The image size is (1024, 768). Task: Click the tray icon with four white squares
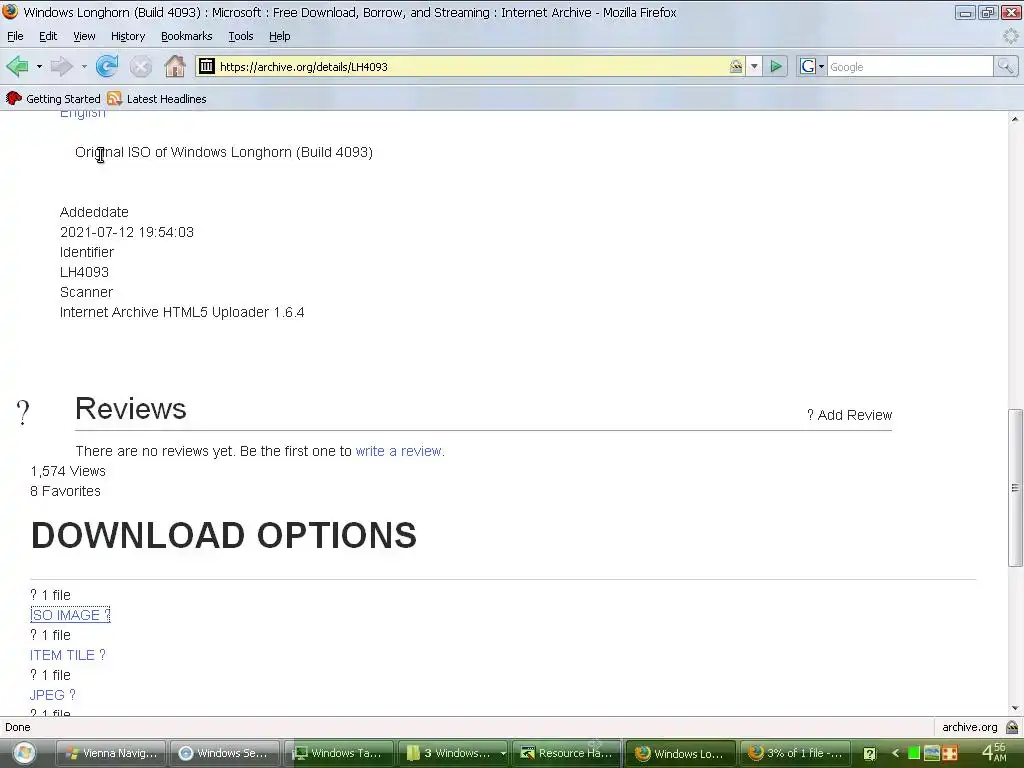pyautogui.click(x=950, y=753)
